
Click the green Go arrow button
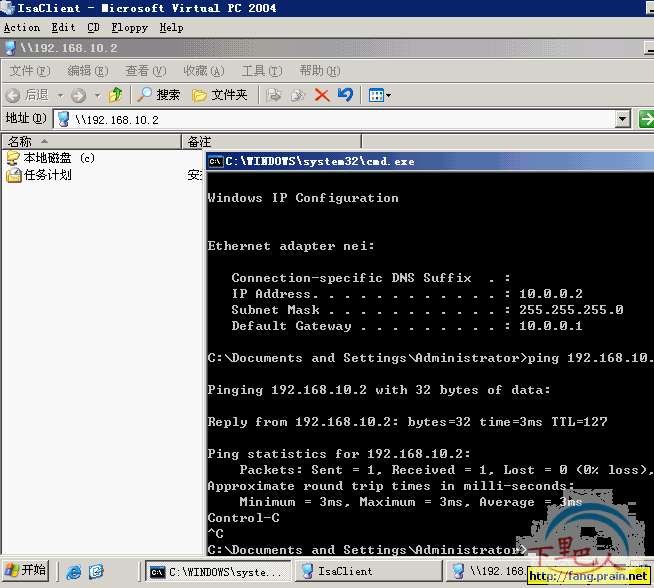pos(646,119)
